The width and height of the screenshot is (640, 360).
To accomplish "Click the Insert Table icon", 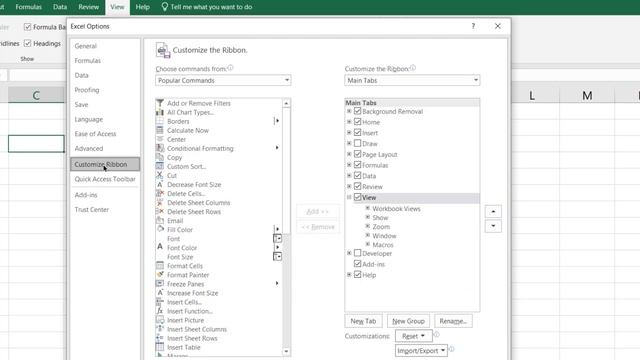I will 160,347.
